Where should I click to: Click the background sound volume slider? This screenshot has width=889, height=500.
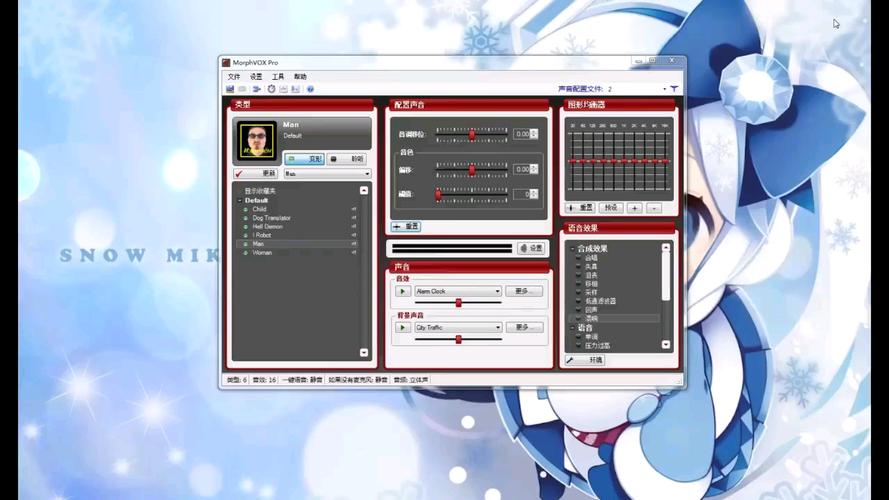[x=458, y=339]
